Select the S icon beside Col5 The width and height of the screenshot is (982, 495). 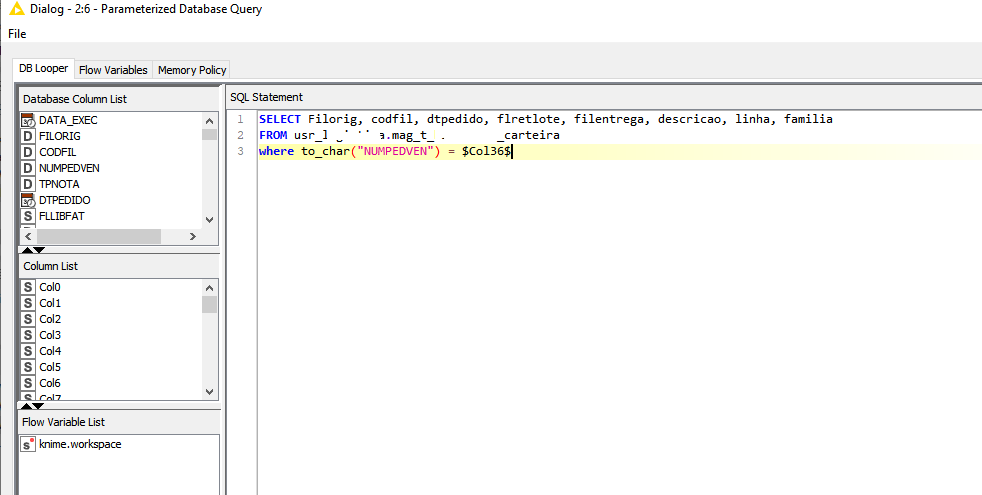click(28, 367)
